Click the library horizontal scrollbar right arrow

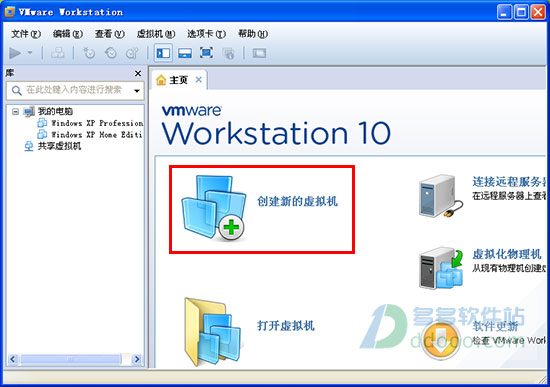click(x=137, y=359)
